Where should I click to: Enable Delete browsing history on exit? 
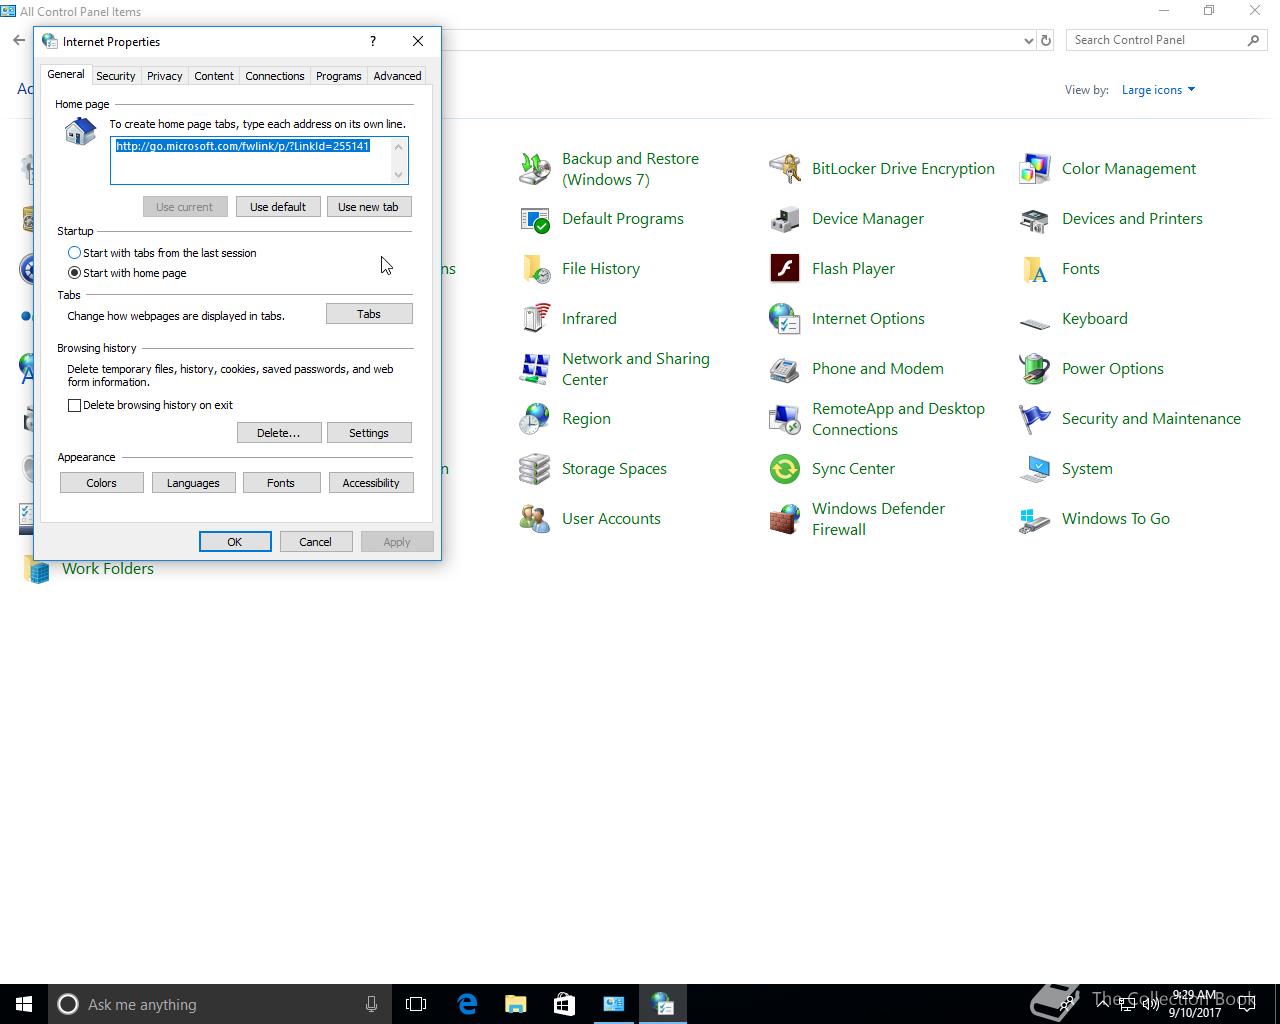(x=74, y=405)
